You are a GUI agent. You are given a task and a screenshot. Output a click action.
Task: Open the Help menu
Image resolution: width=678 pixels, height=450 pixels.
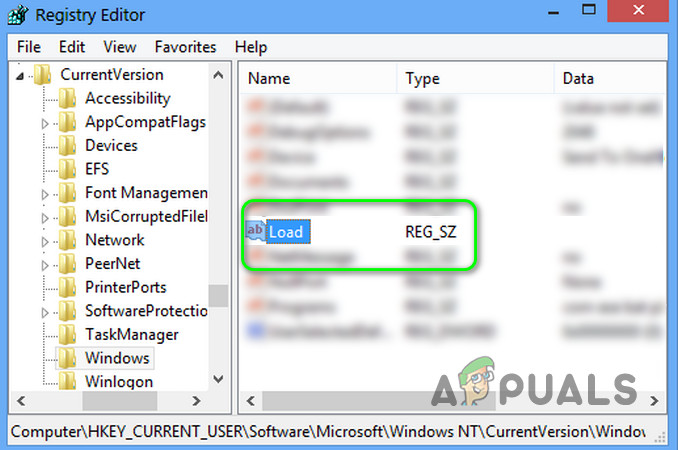pyautogui.click(x=251, y=47)
